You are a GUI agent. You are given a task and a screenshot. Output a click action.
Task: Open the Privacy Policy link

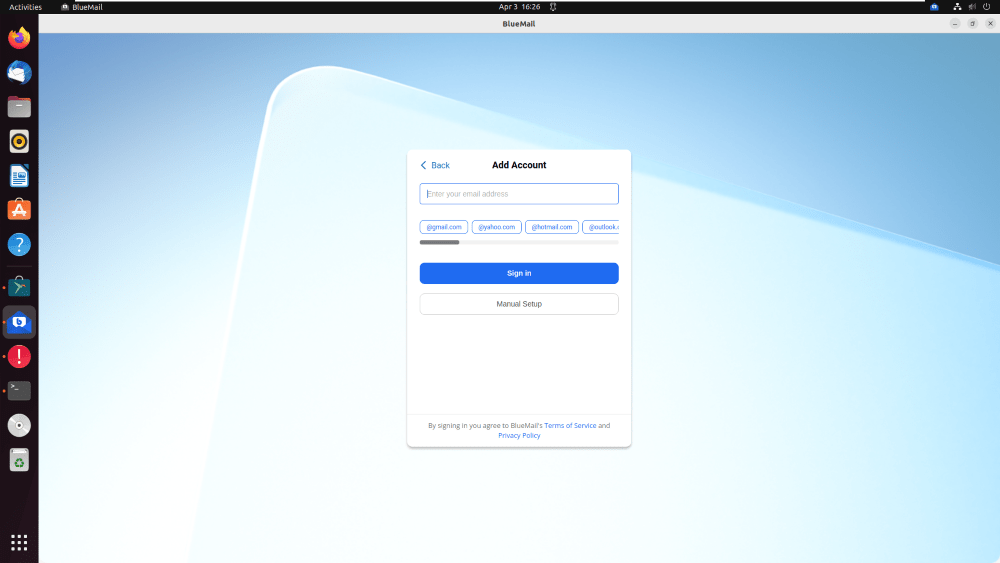point(519,435)
